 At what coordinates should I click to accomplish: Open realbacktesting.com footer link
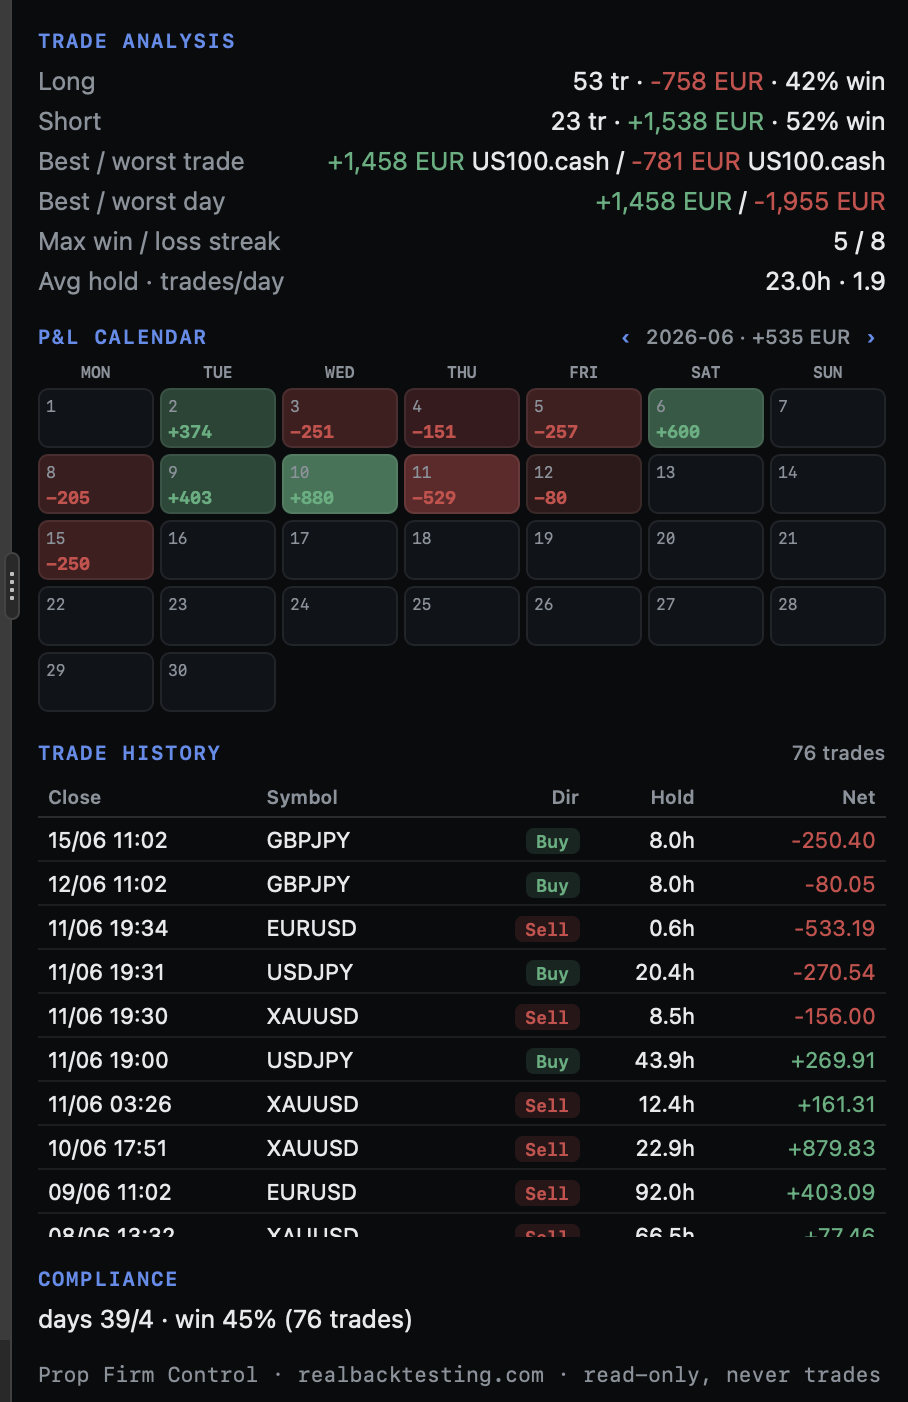click(421, 1375)
